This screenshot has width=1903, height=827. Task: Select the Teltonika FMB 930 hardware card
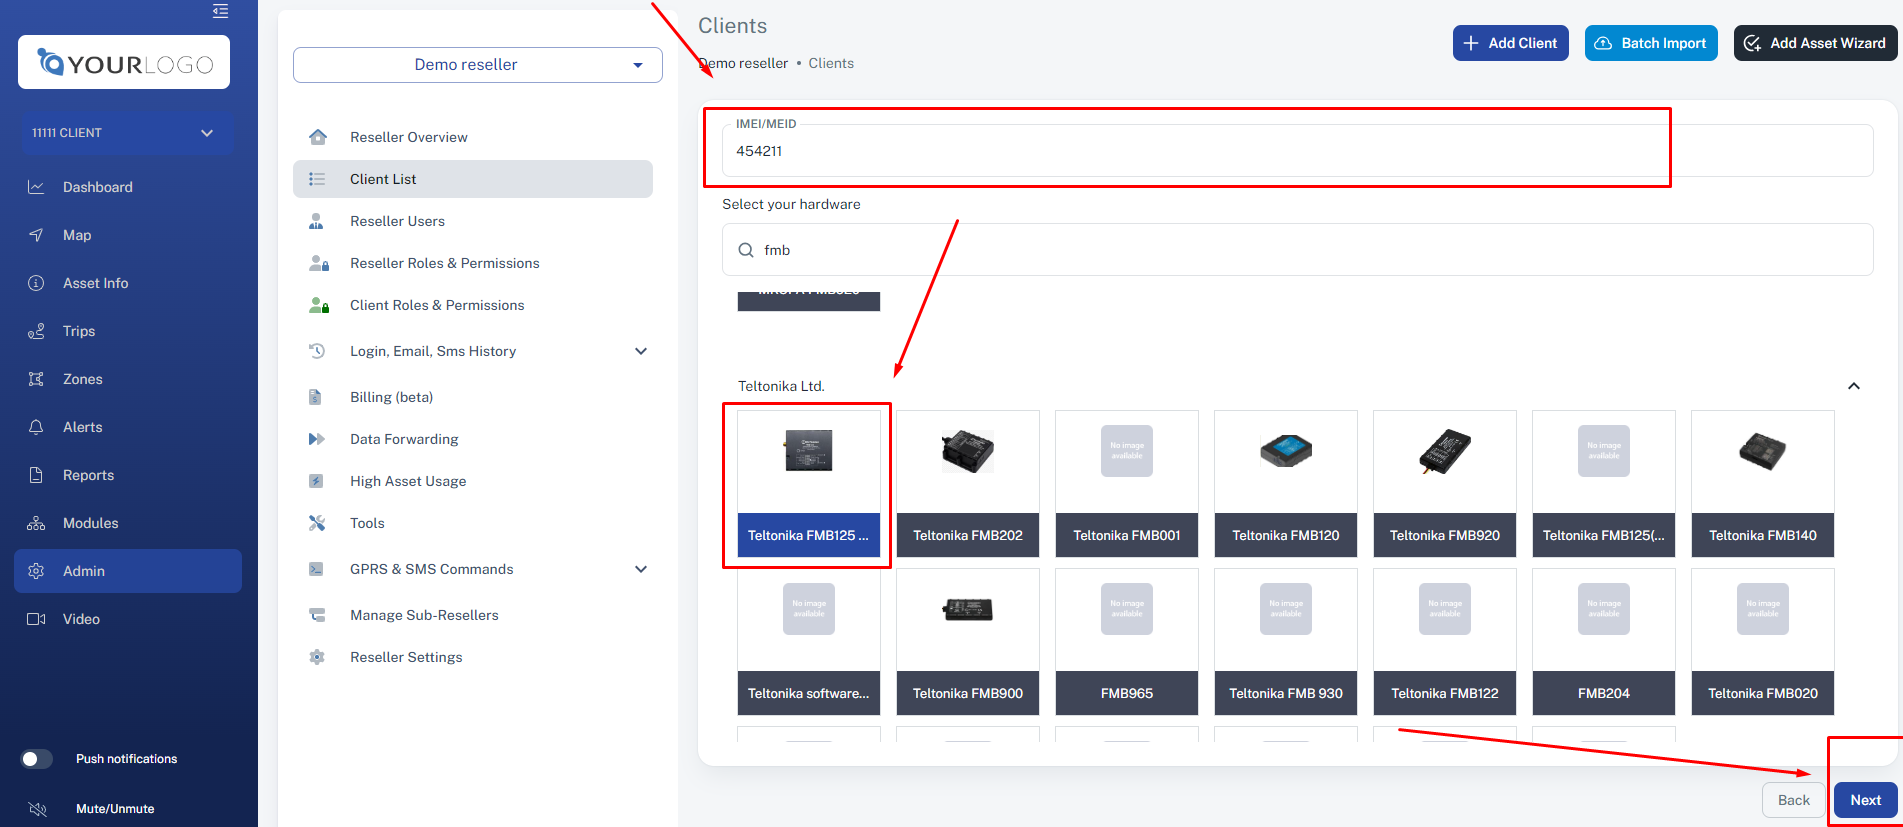(x=1286, y=642)
